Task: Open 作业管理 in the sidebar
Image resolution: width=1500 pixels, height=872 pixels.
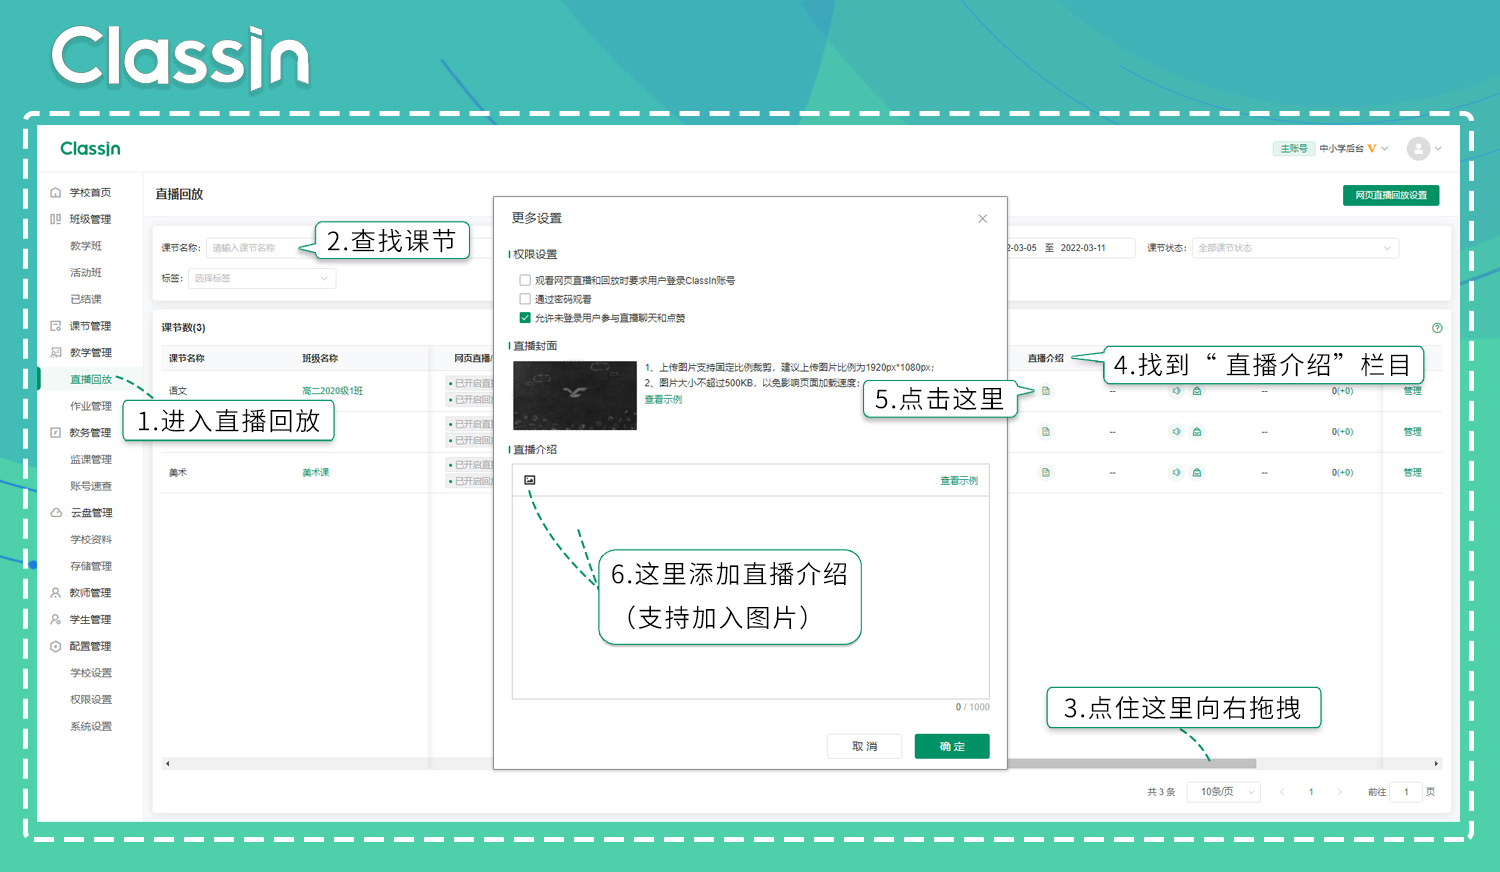Action: click(91, 406)
